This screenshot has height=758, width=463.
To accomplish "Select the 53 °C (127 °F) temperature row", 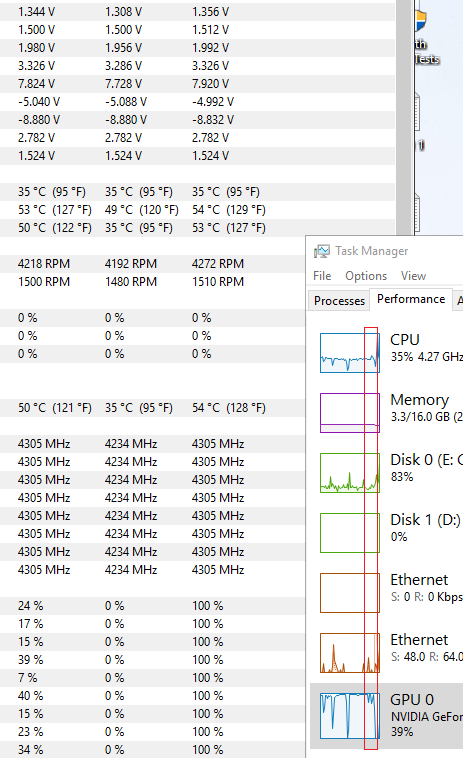I will [x=197, y=210].
